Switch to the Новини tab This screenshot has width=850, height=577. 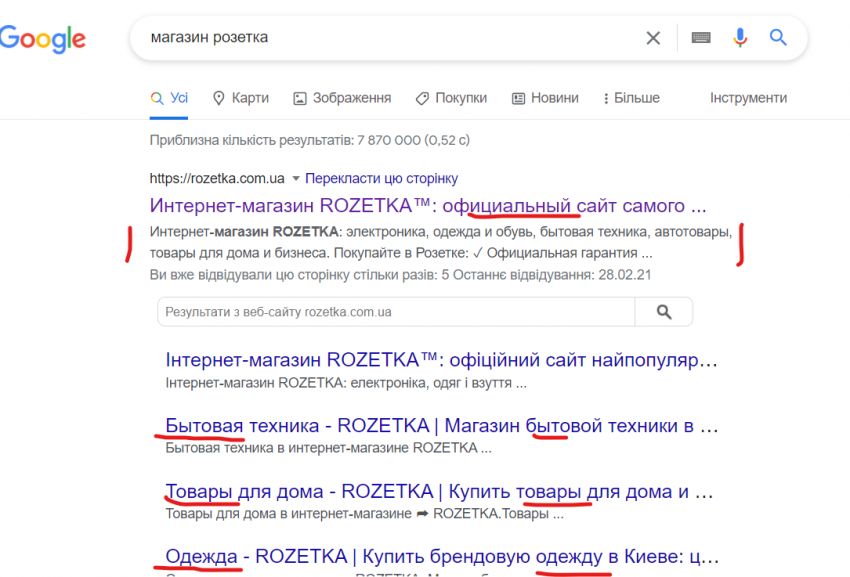(x=545, y=98)
